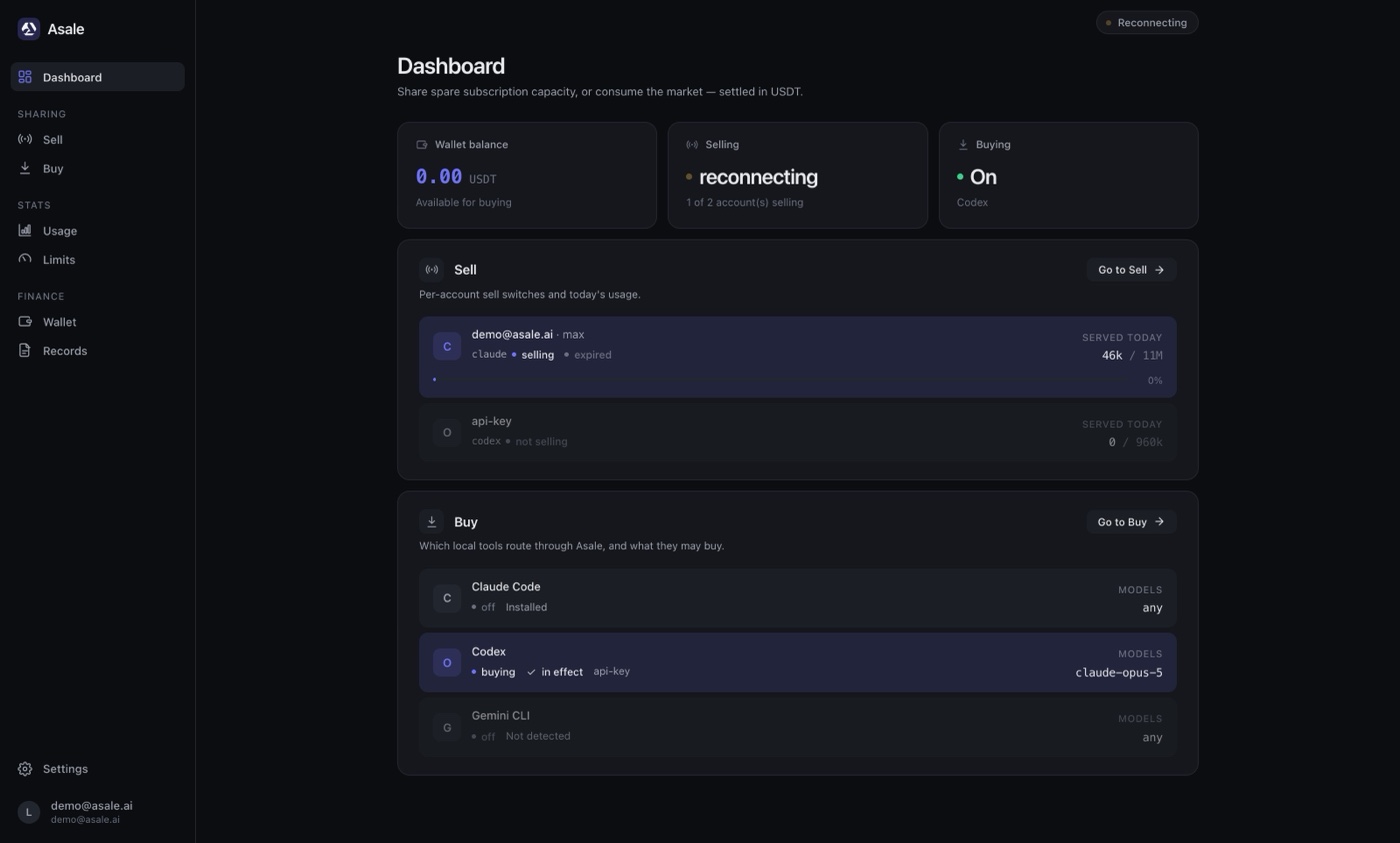This screenshot has height=843, width=1400.
Task: Click the Settings gear icon
Action: [x=25, y=769]
